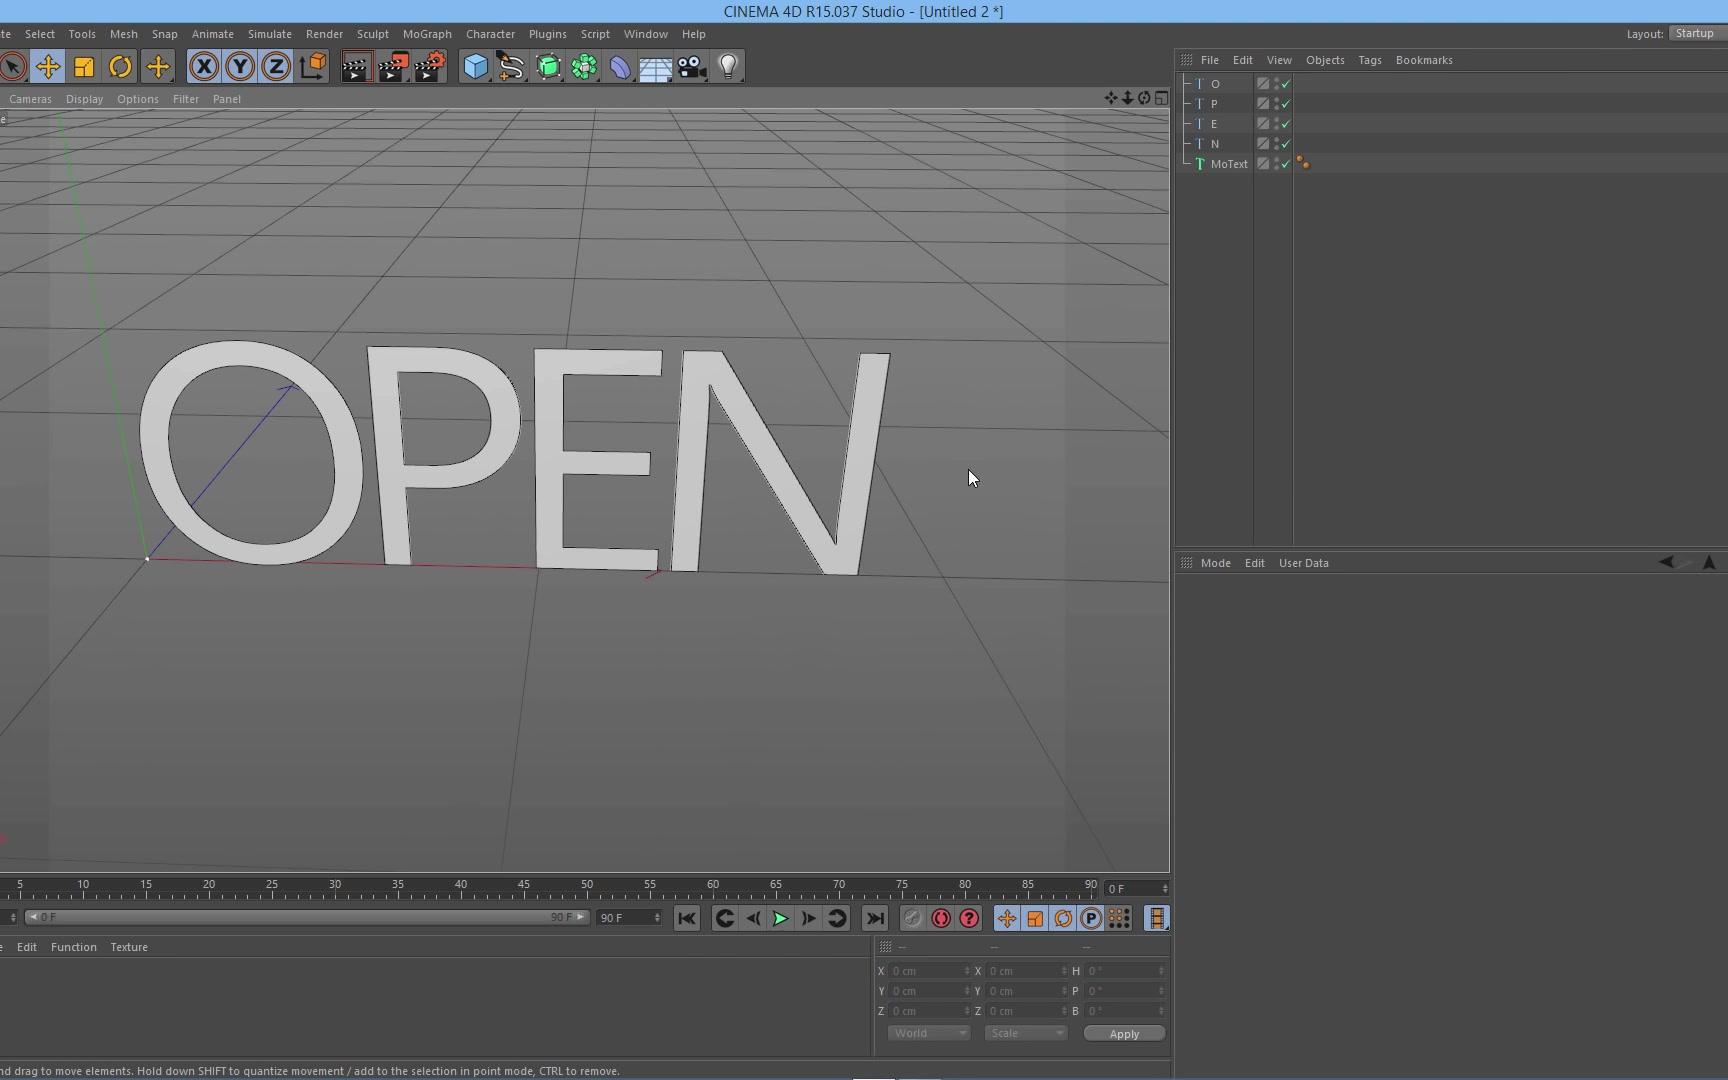Lock the X axis with the X toolbar icon
This screenshot has width=1728, height=1080.
click(x=203, y=66)
